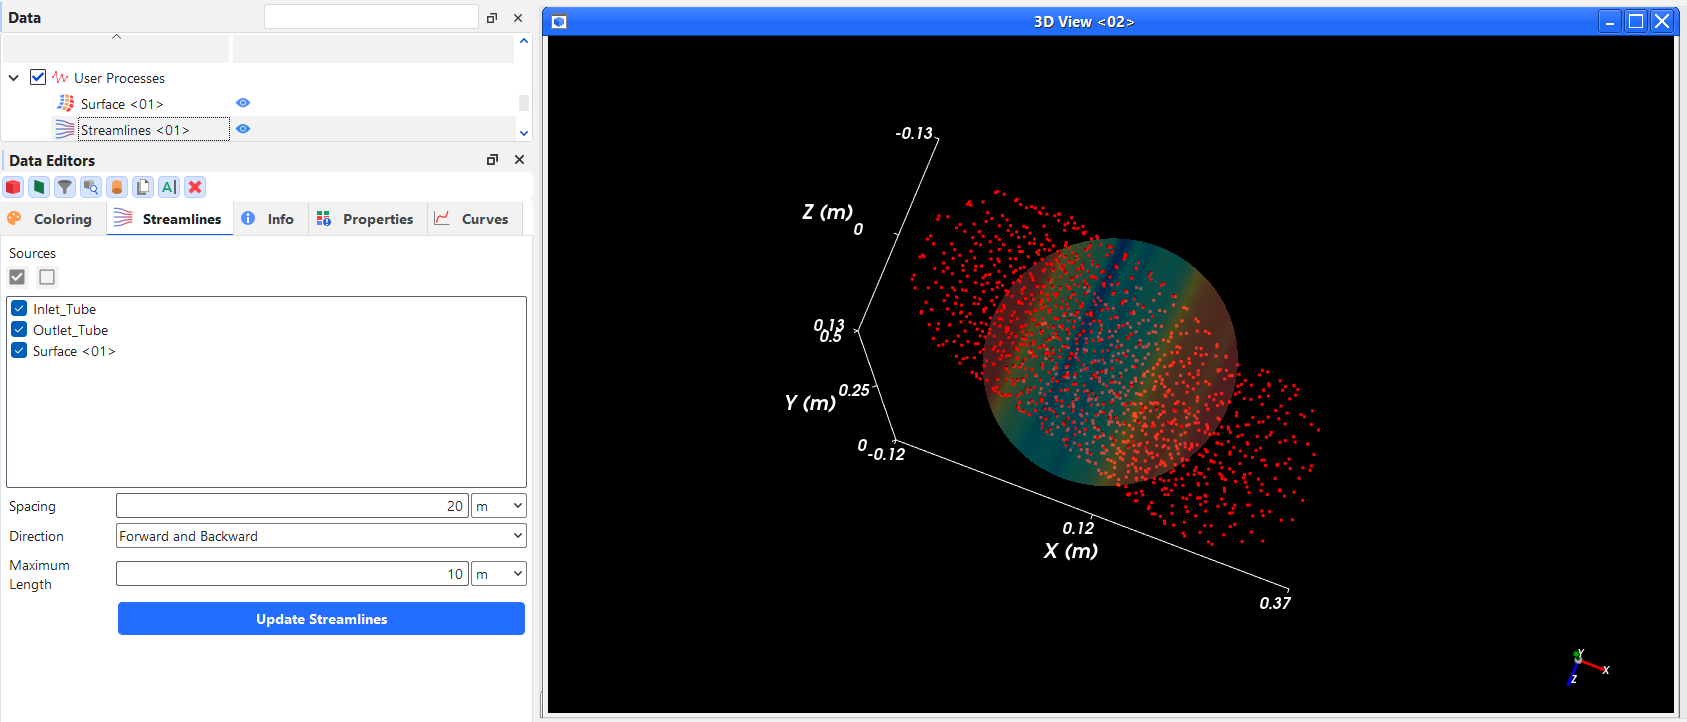Switch to the Coloring tab
Screen dimensions: 1687x722
pyautogui.click(x=49, y=219)
